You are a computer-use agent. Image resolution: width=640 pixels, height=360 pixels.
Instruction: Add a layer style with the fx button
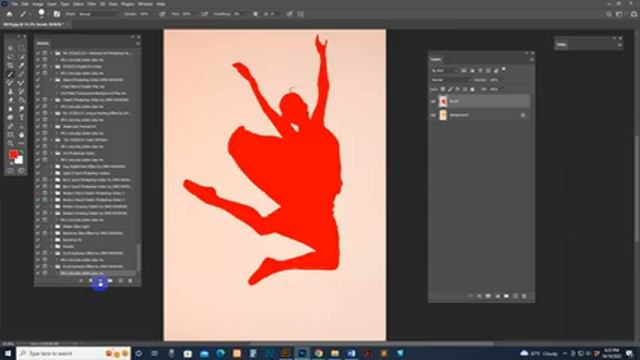click(479, 296)
